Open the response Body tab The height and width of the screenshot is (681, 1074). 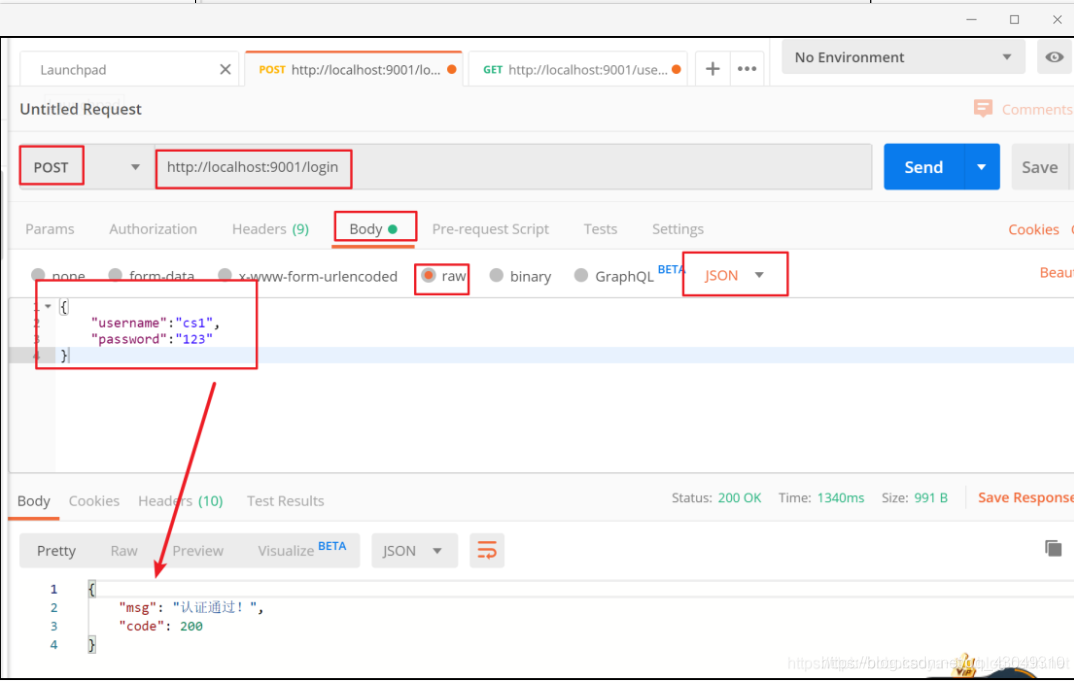[34, 501]
